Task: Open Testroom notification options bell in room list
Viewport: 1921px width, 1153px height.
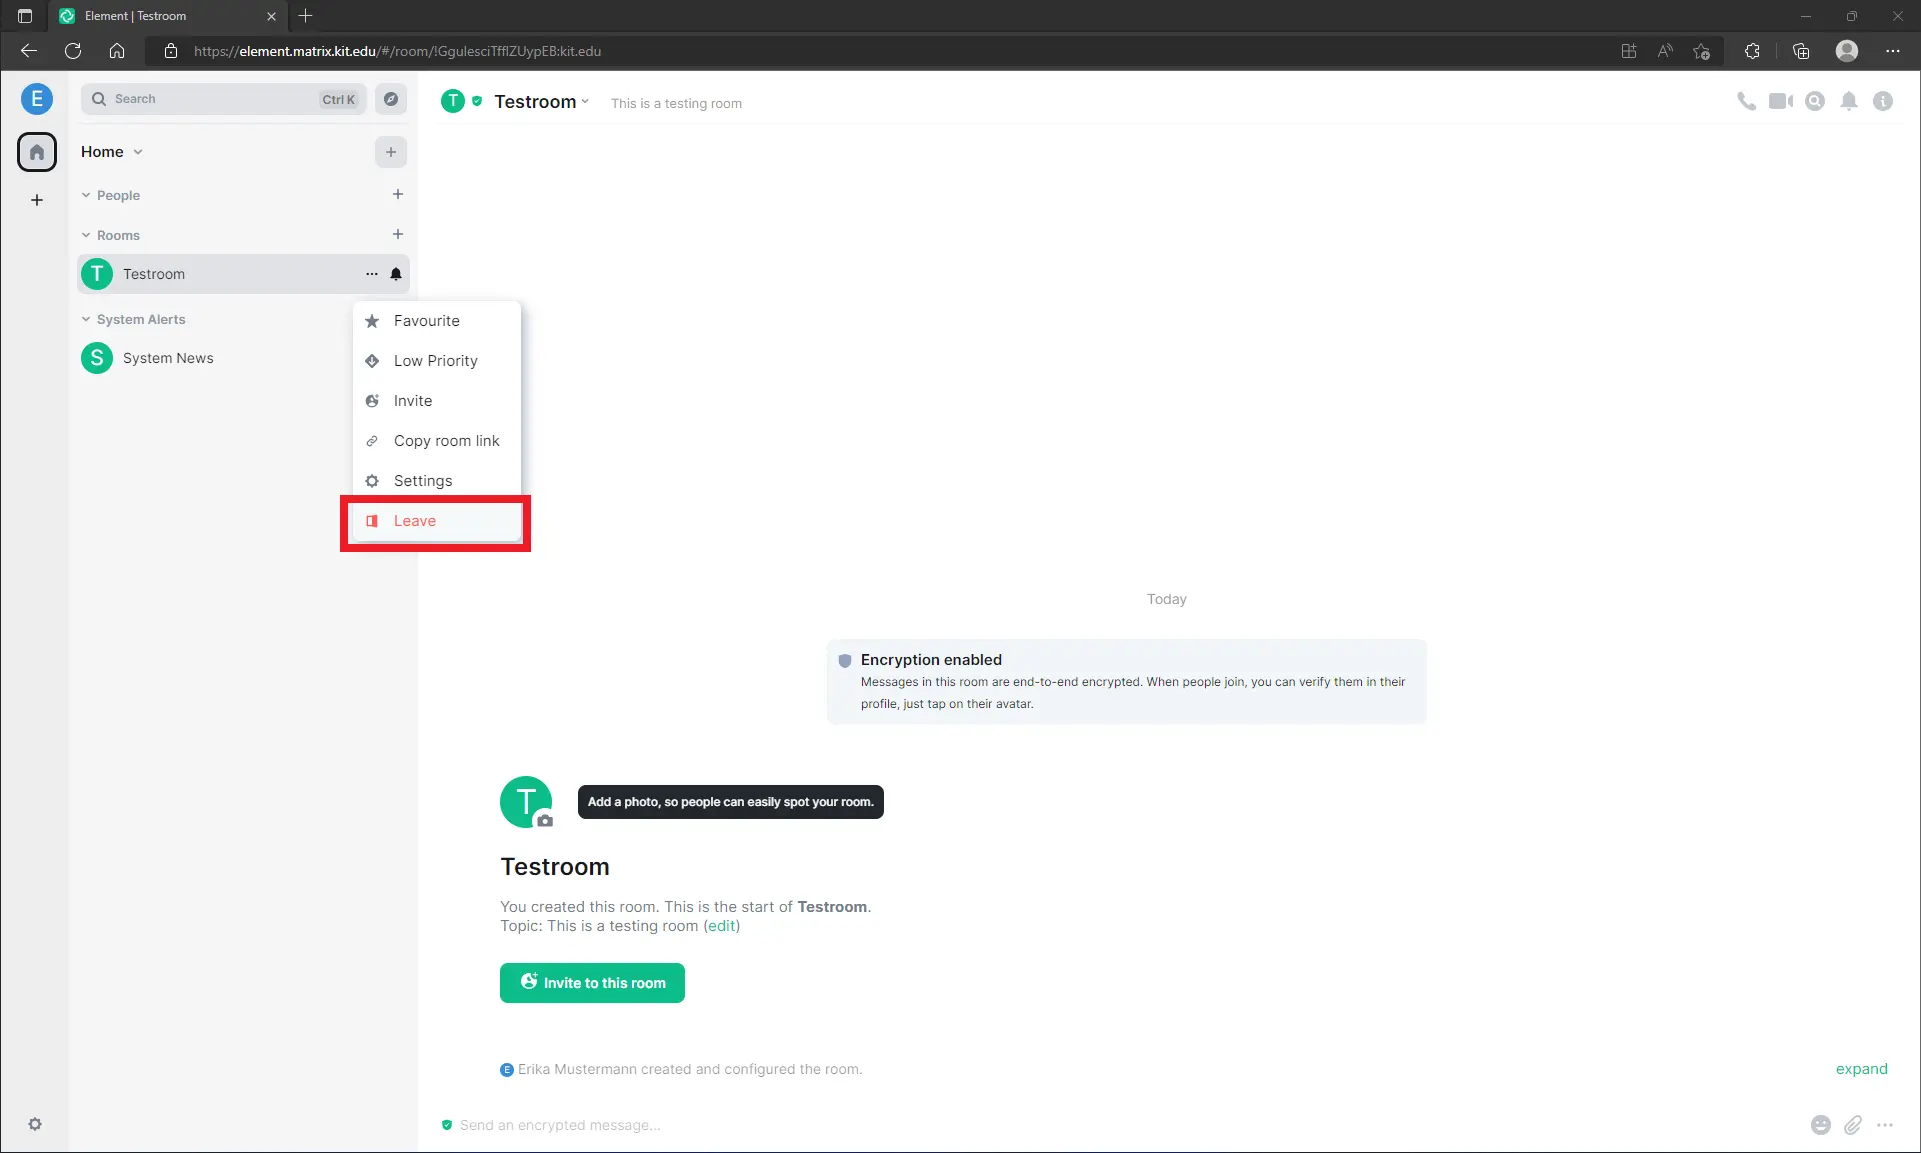Action: [396, 274]
